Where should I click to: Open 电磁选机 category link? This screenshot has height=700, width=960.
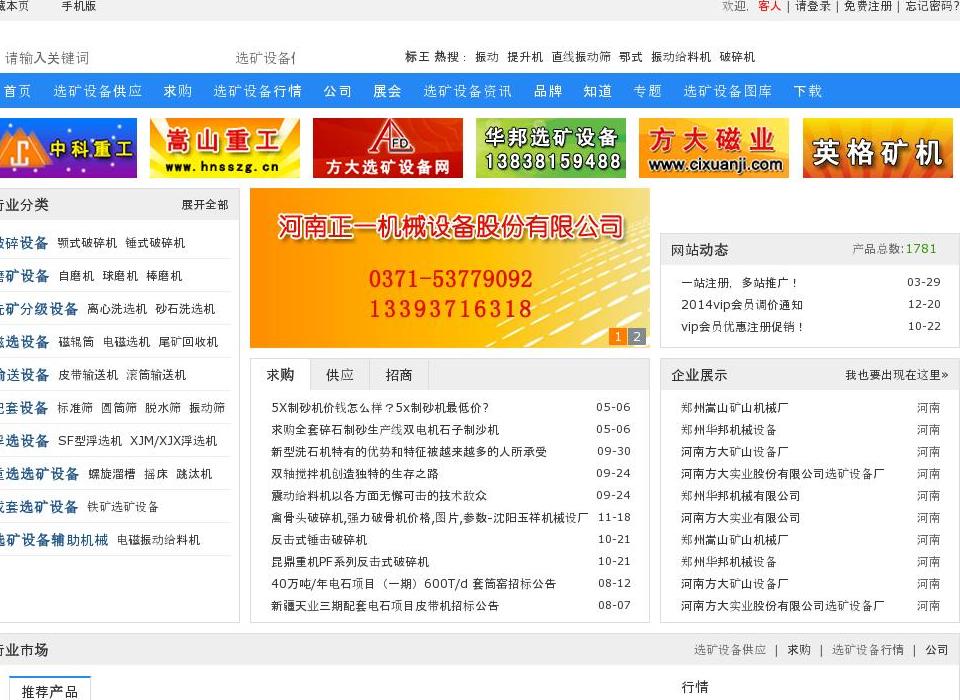pos(126,342)
